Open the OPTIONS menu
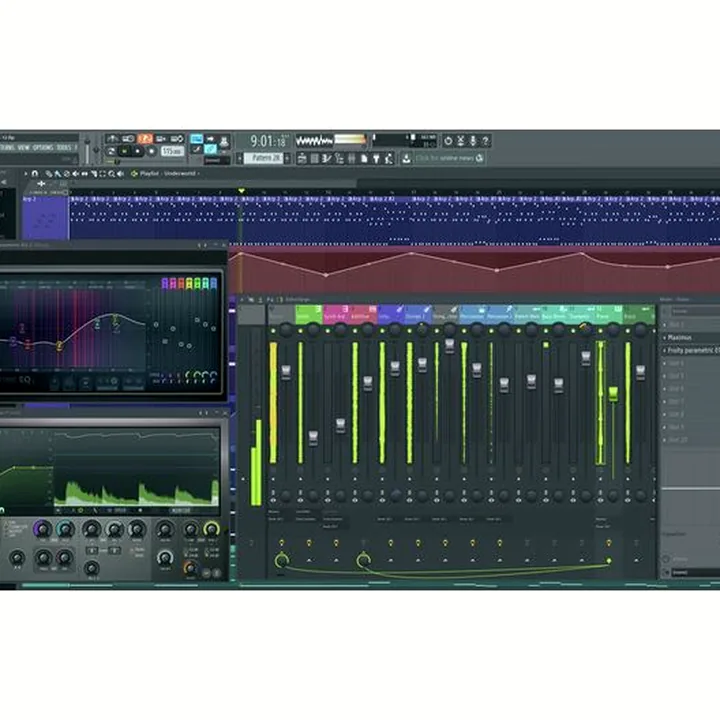 43,147
